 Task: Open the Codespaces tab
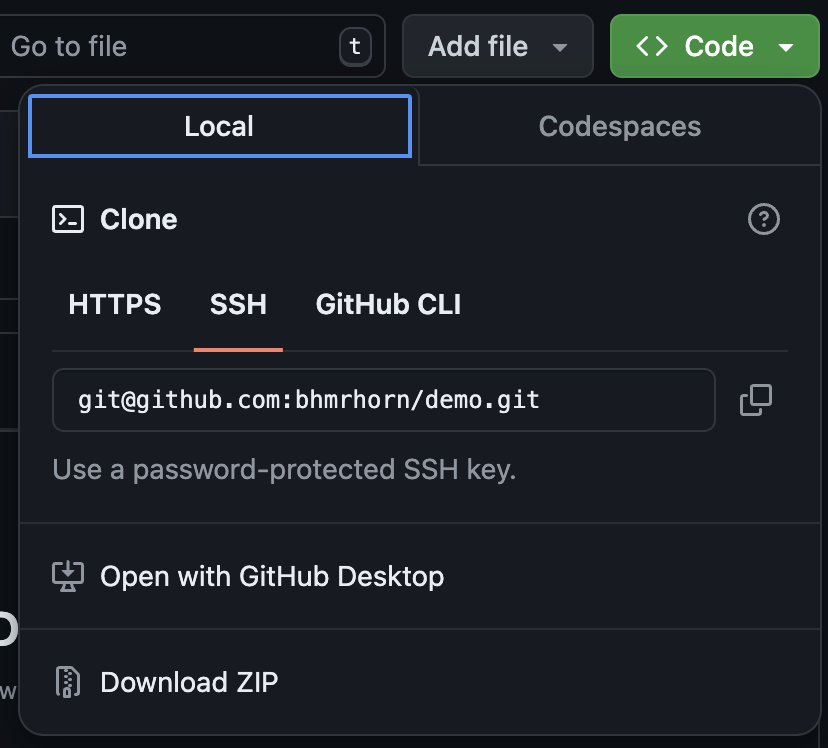coord(619,126)
